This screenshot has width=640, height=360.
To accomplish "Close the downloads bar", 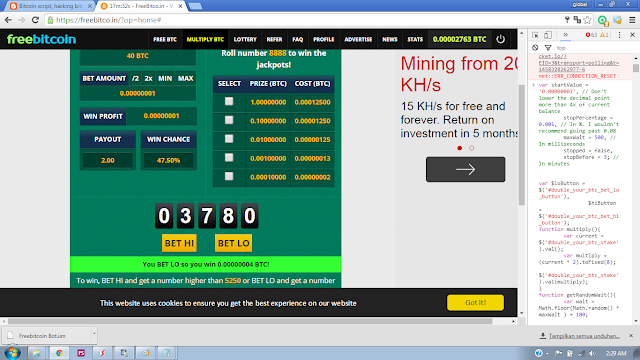I will [631, 336].
